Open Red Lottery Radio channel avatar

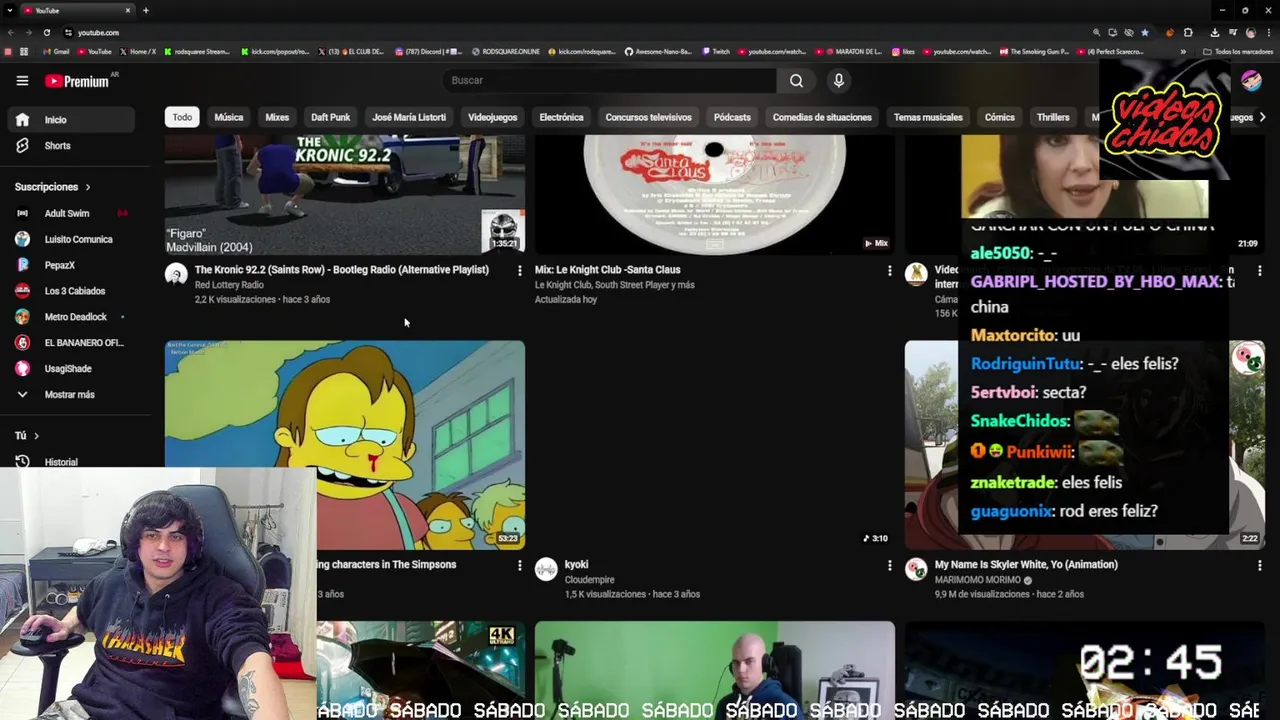(x=176, y=275)
